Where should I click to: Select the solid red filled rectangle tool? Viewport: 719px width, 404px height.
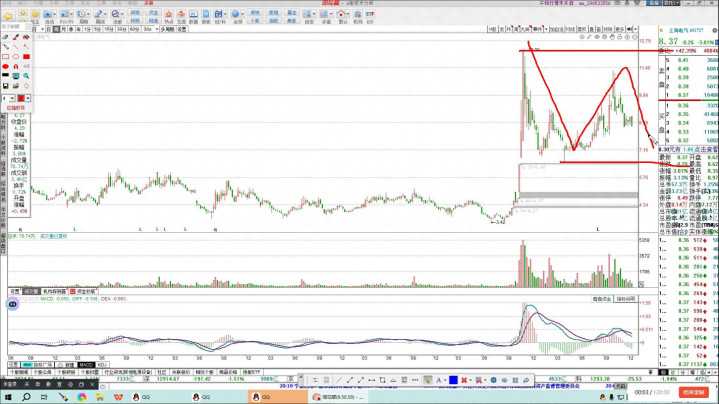pyautogui.click(x=27, y=57)
